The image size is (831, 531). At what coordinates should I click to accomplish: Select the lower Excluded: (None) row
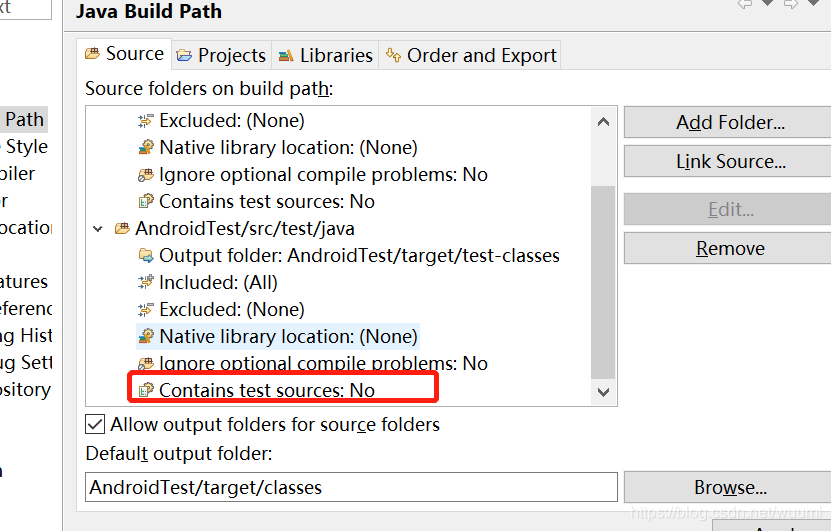(232, 310)
